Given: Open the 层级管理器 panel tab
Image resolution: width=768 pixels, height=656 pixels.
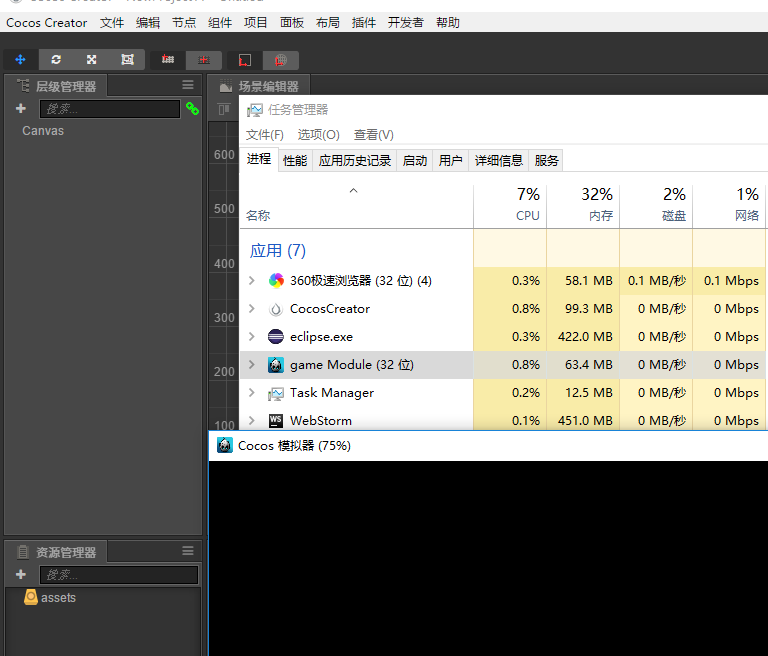Looking at the screenshot, I should click(x=57, y=86).
